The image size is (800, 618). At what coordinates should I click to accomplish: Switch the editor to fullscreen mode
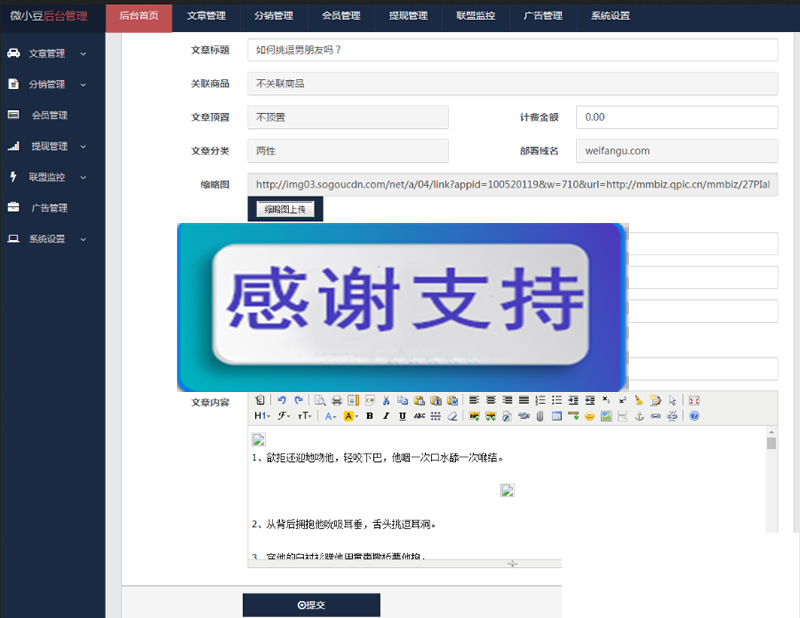(694, 400)
